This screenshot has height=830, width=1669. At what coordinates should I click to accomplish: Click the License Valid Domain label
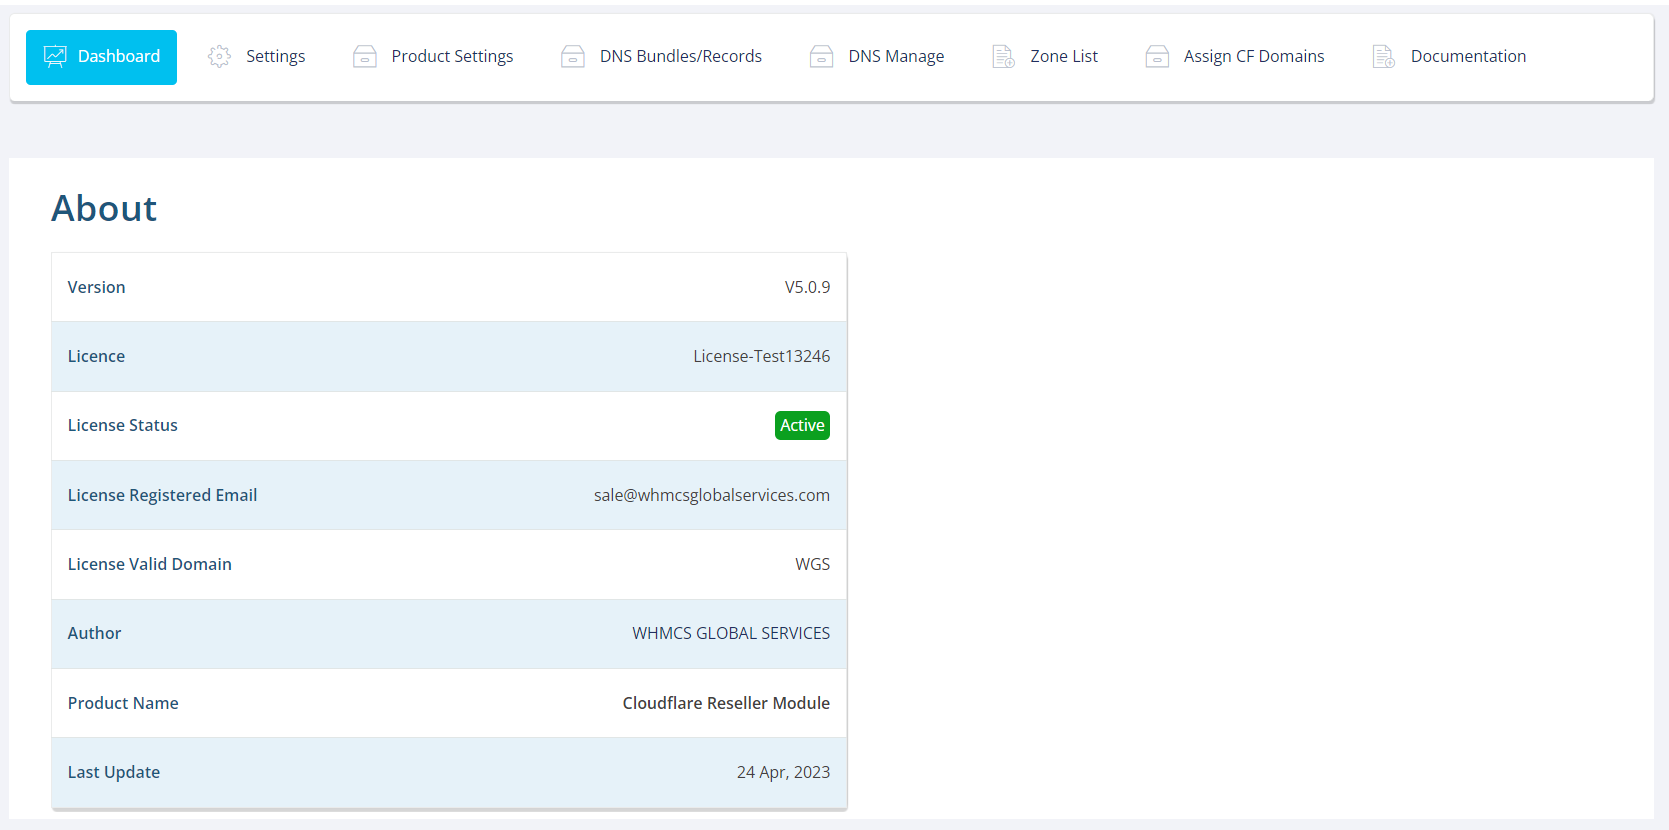150,564
